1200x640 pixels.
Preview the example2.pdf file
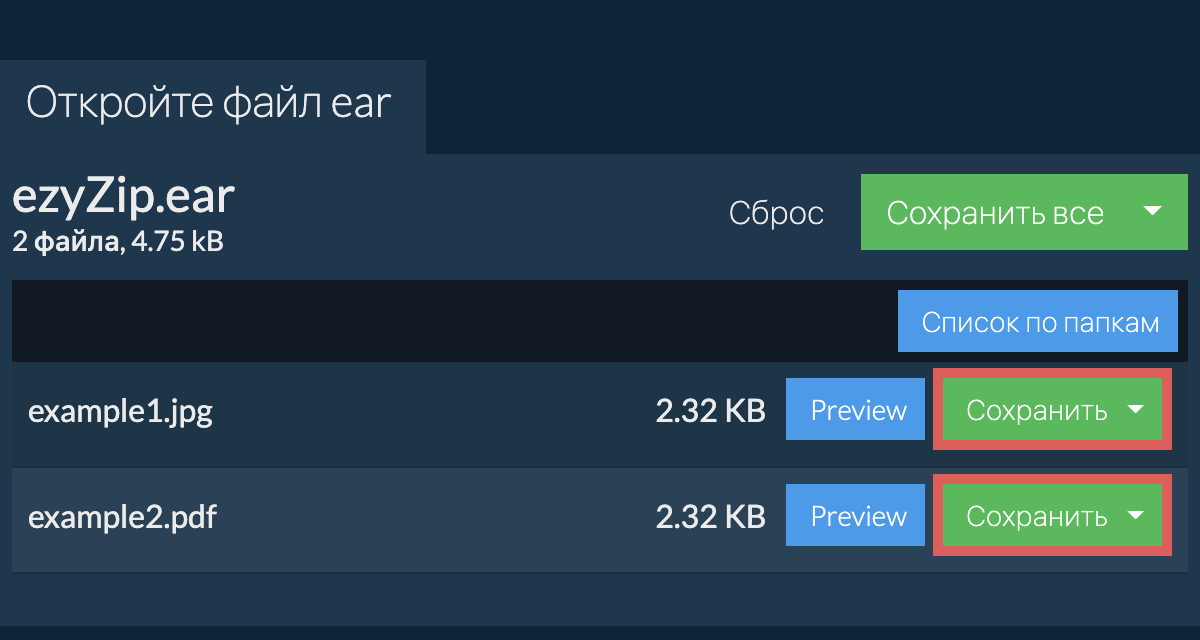point(858,516)
